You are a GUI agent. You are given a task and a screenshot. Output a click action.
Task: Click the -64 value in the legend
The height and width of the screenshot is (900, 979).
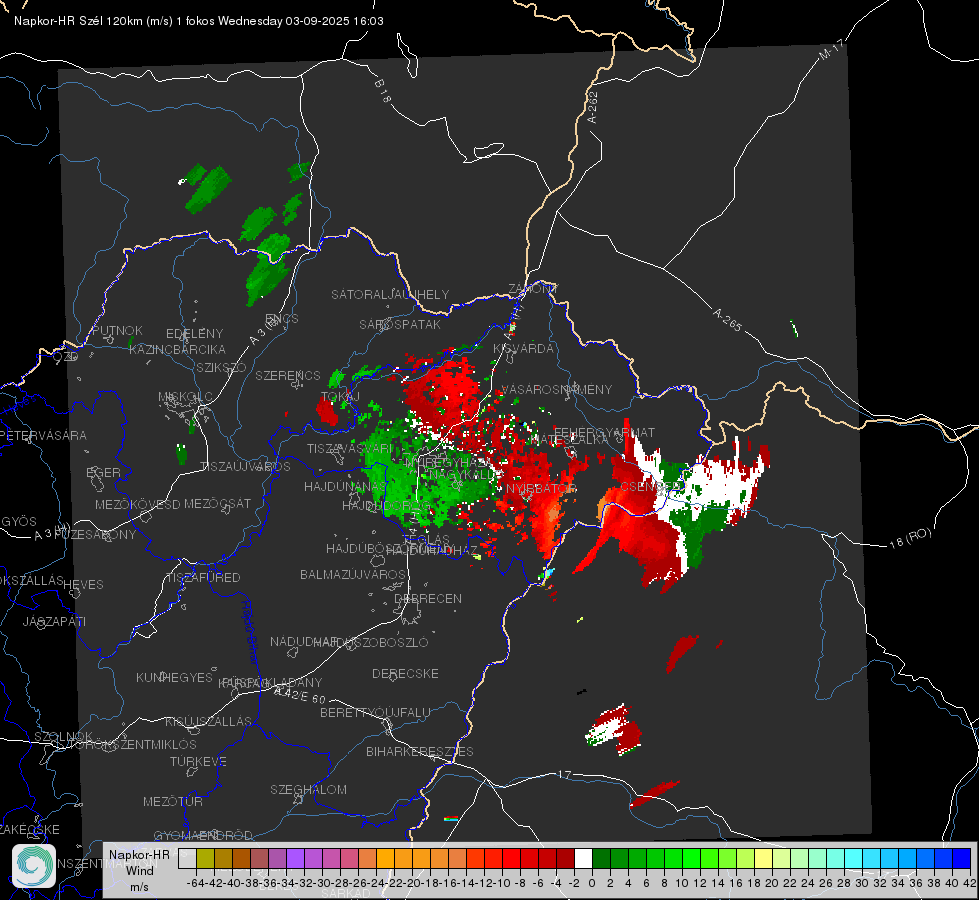point(195,883)
